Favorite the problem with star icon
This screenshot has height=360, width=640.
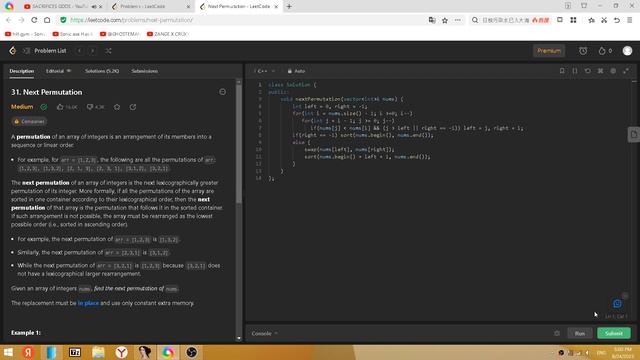[117, 107]
